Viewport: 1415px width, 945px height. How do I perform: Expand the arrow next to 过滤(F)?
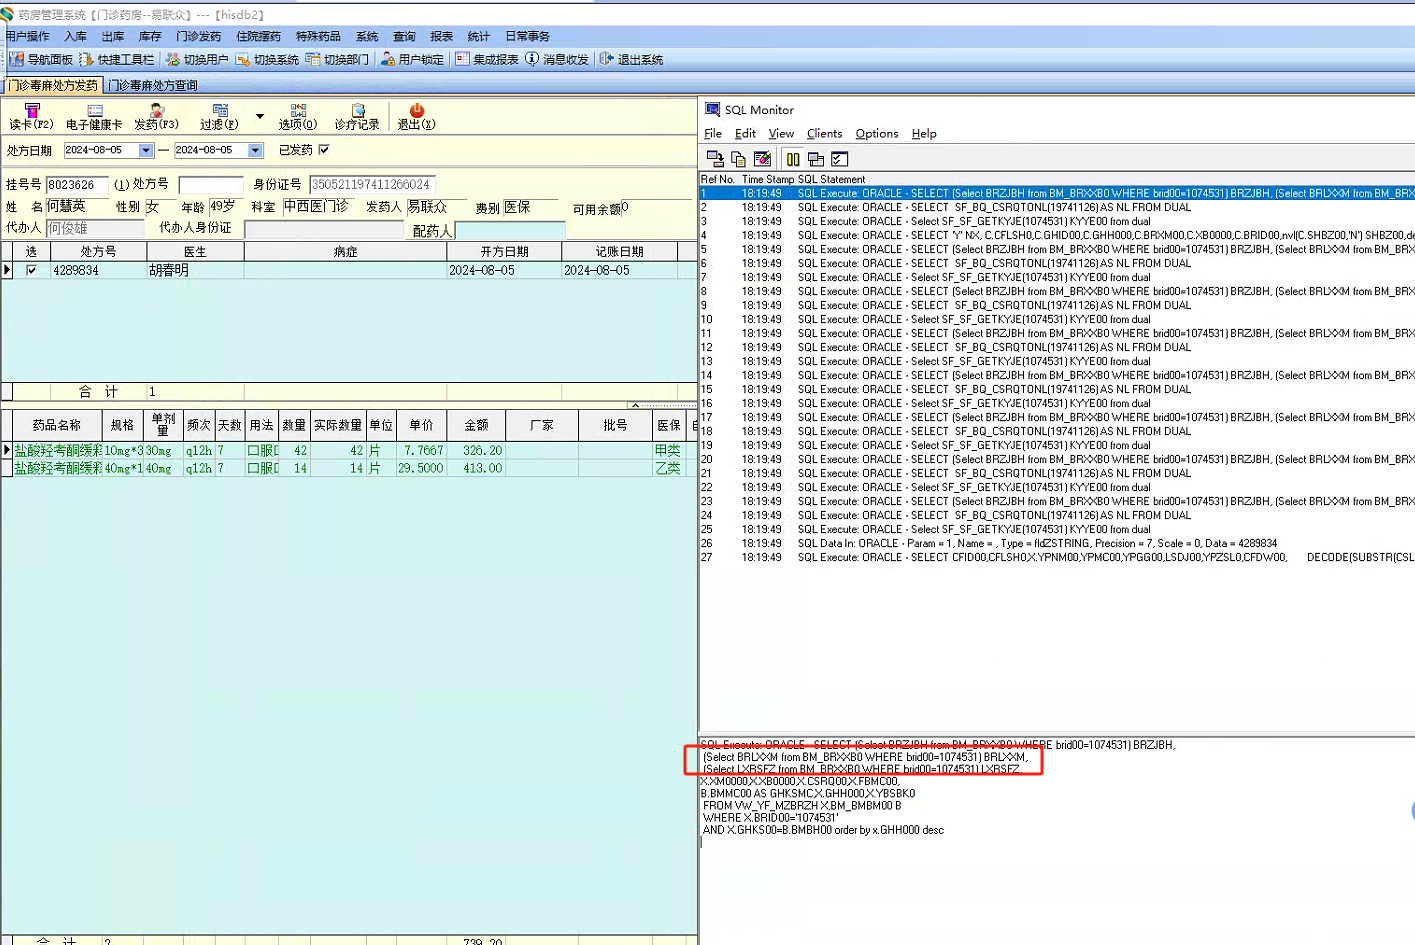click(x=260, y=117)
